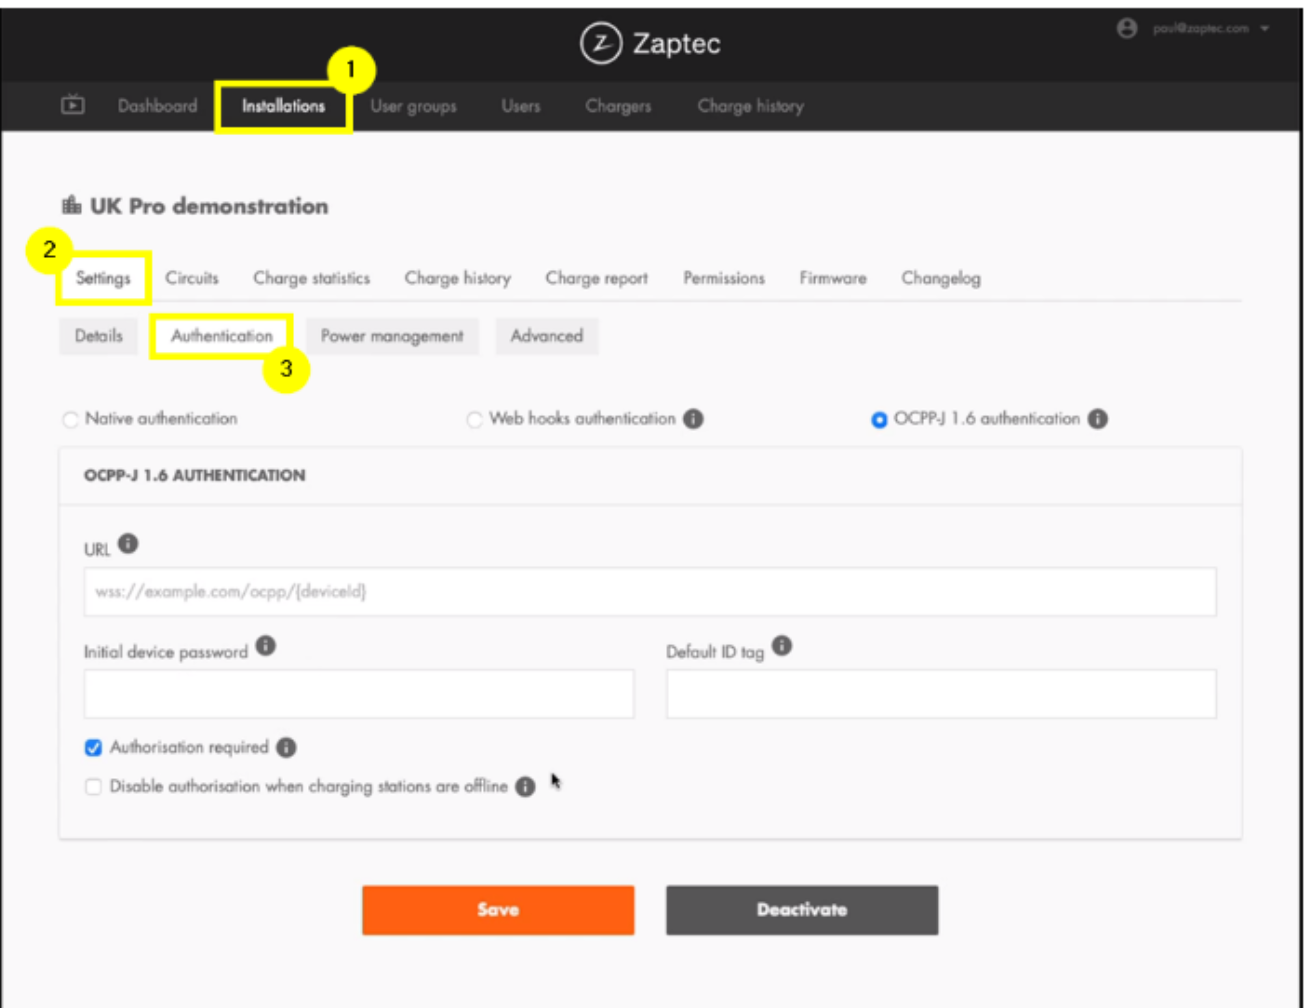Focus the Default ID tag field
The width and height of the screenshot is (1304, 1008).
point(941,694)
